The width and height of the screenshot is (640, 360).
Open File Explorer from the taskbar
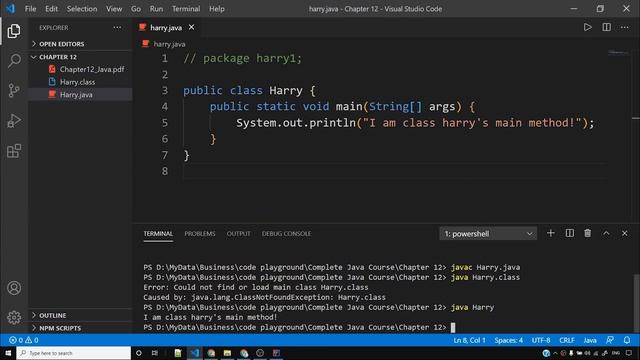(x=227, y=353)
